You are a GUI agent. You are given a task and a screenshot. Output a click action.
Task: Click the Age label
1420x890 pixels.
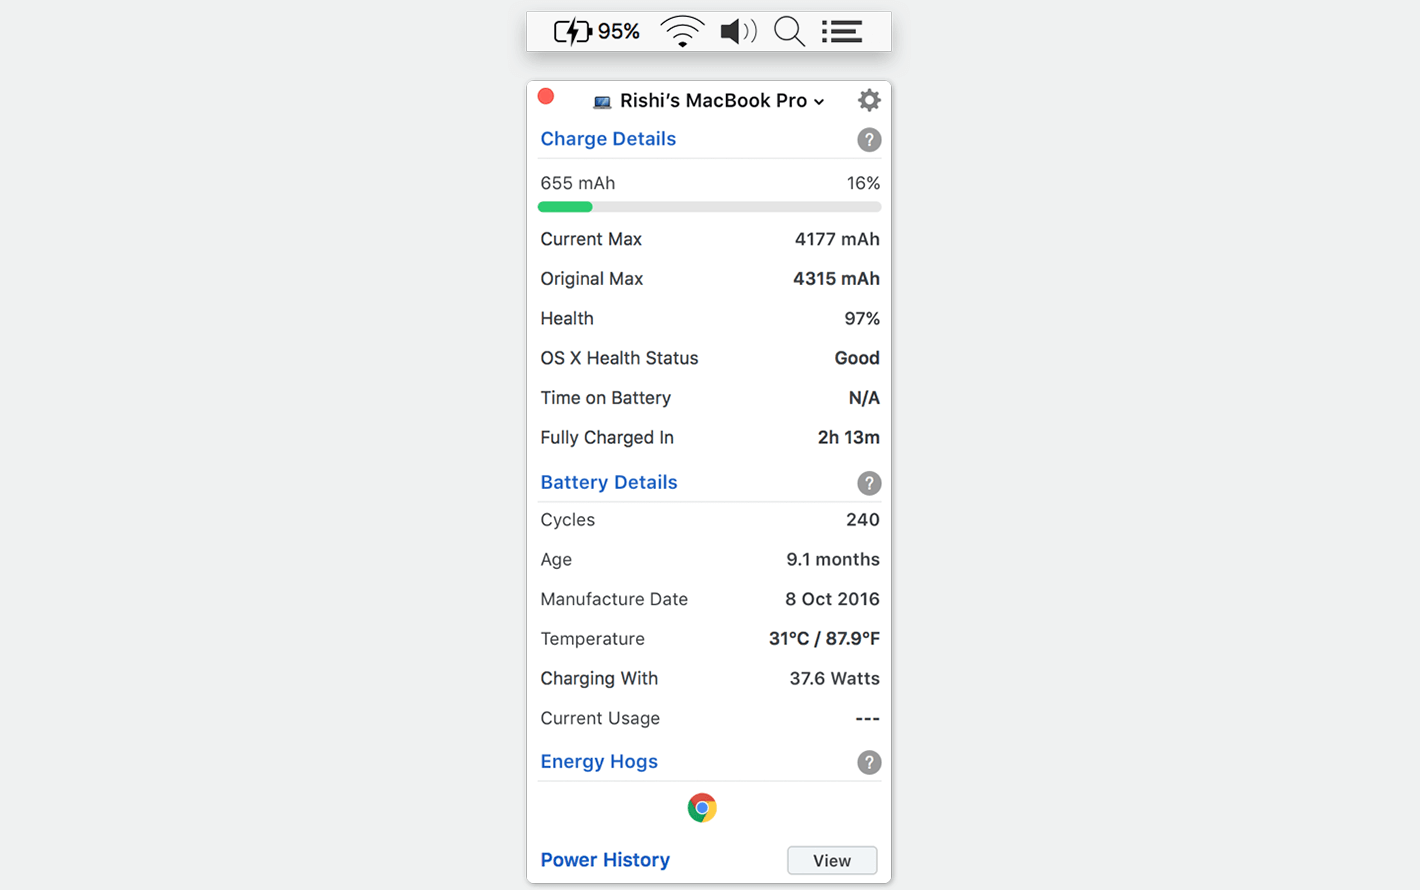[x=556, y=560]
